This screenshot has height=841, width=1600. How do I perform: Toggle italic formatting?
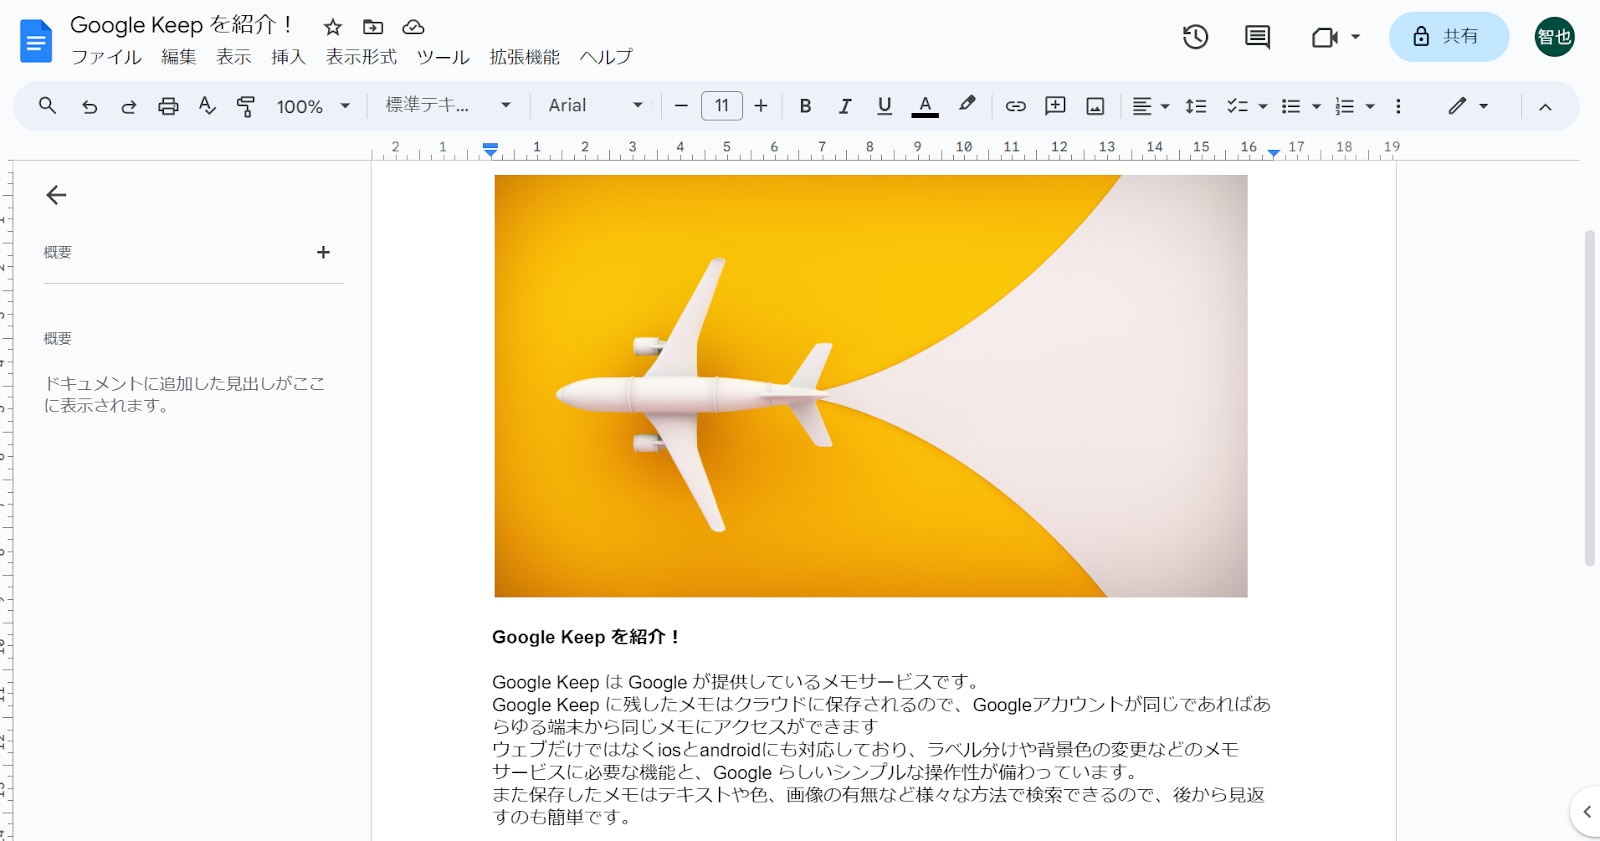tap(845, 106)
